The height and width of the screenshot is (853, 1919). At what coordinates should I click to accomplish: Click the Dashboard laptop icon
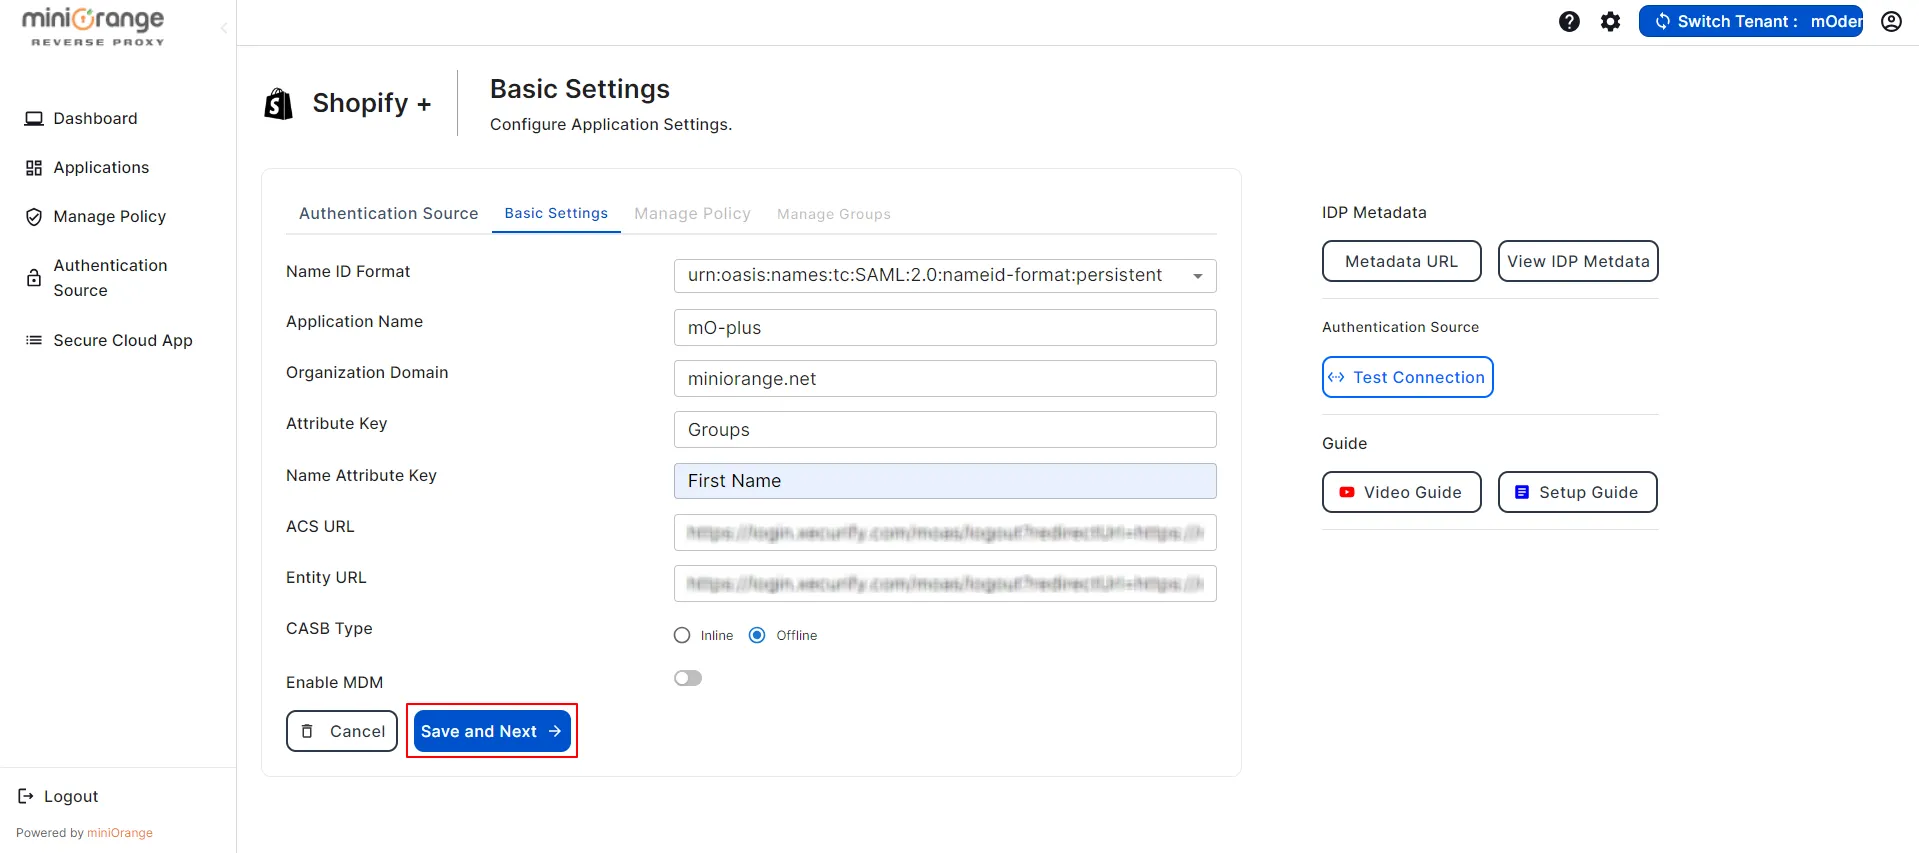pos(34,118)
